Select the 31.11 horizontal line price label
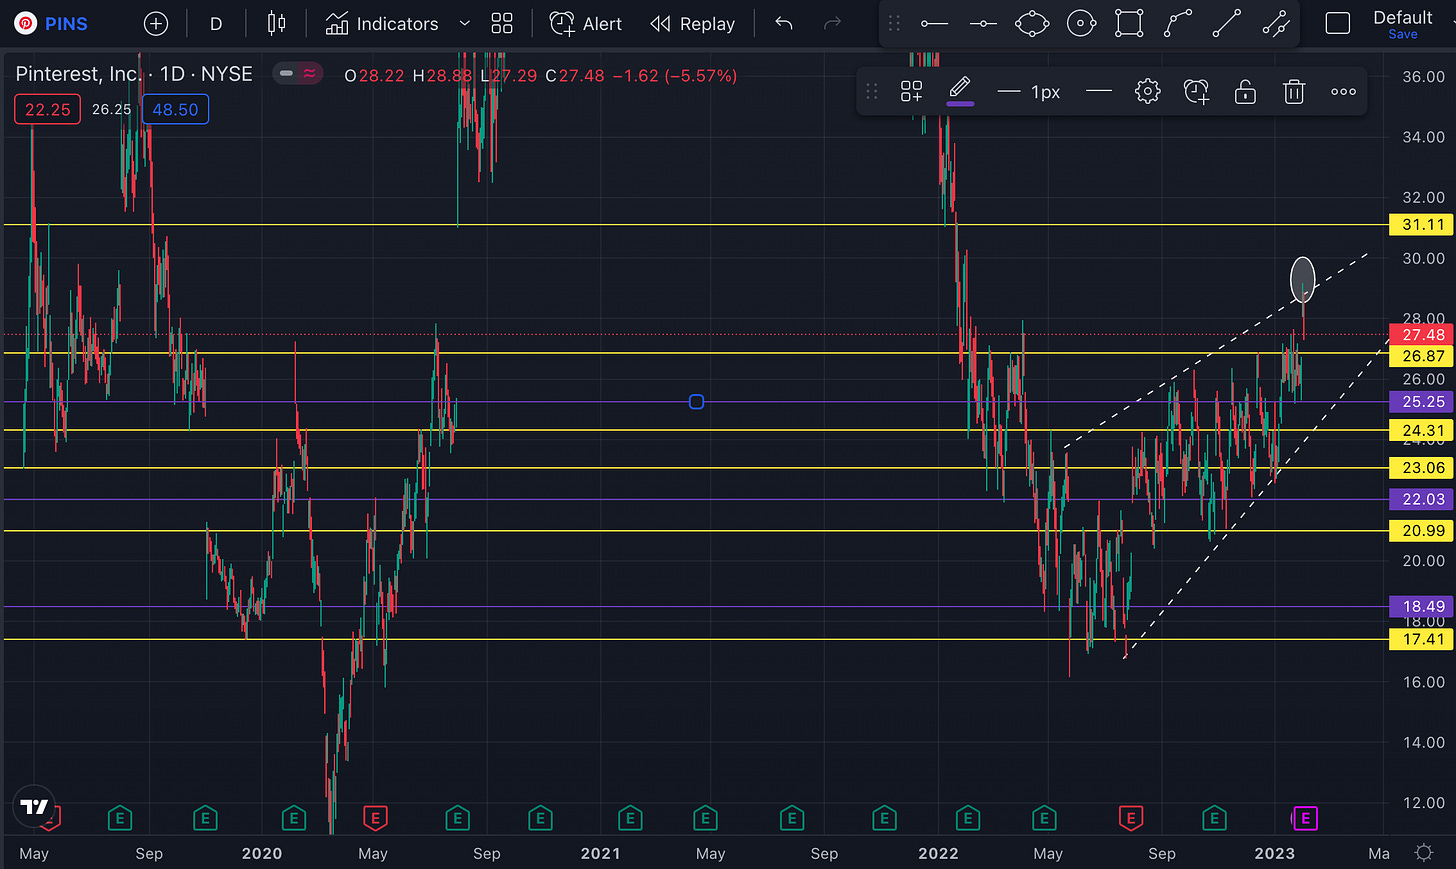The width and height of the screenshot is (1456, 869). (1421, 225)
